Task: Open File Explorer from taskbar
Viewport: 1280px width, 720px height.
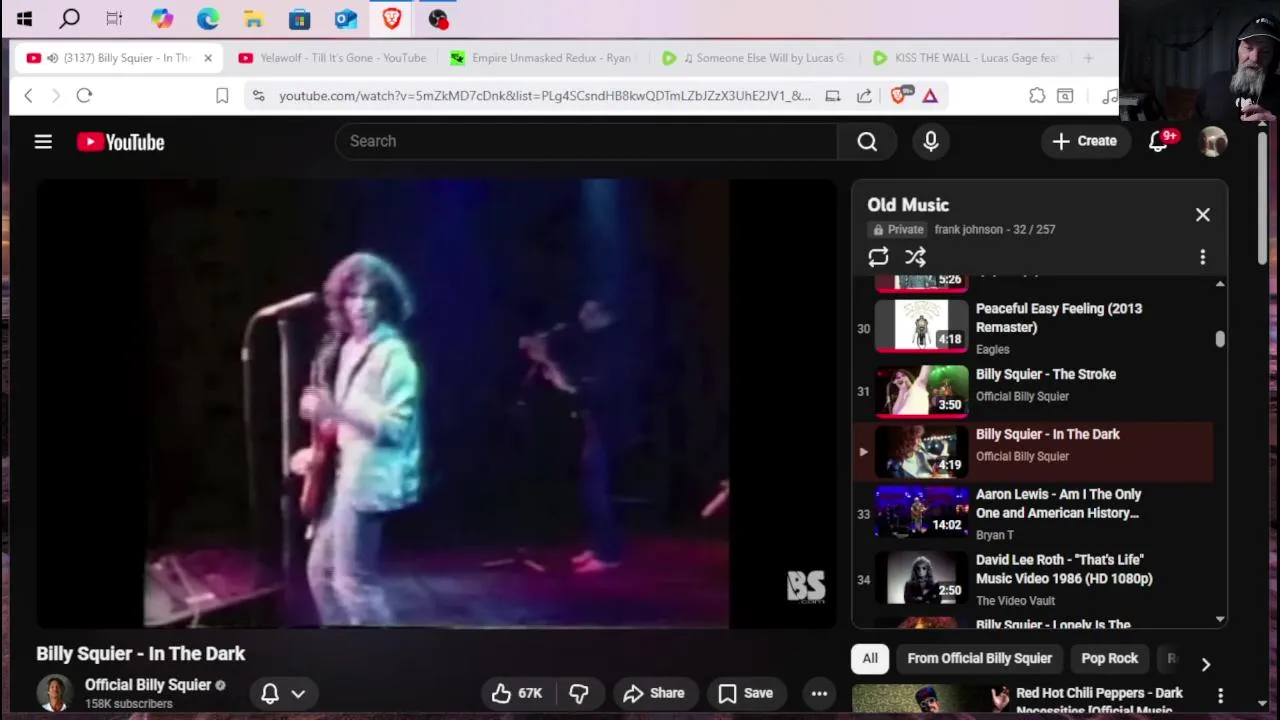Action: (254, 18)
